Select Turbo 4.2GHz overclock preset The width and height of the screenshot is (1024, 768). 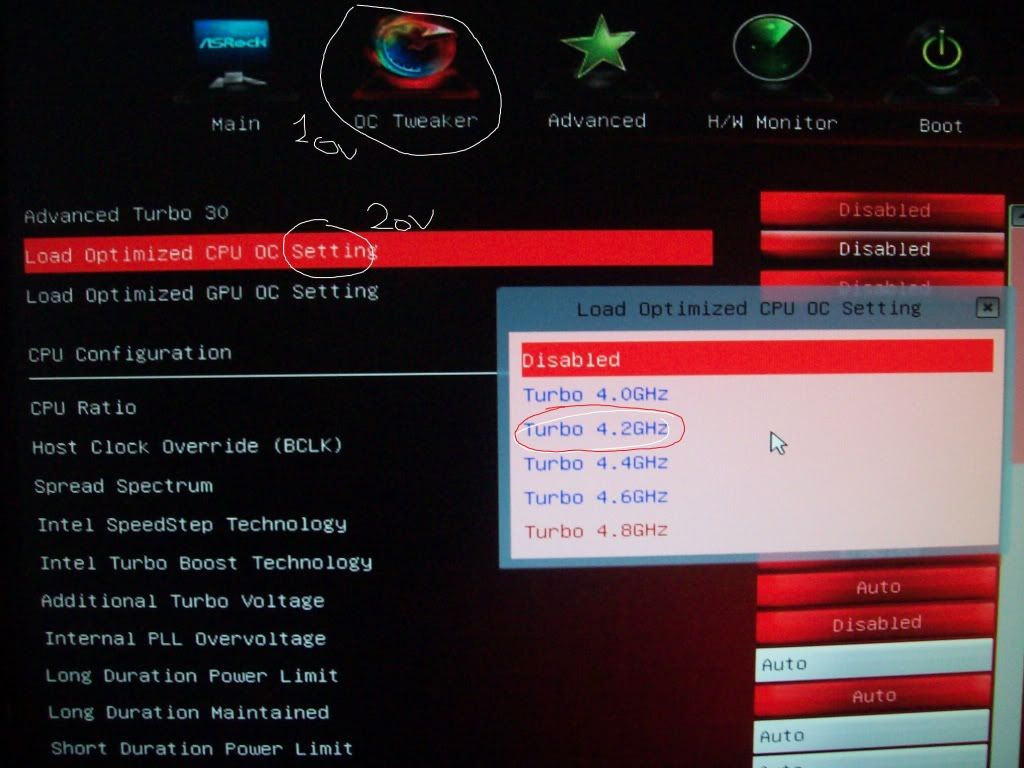(x=596, y=429)
